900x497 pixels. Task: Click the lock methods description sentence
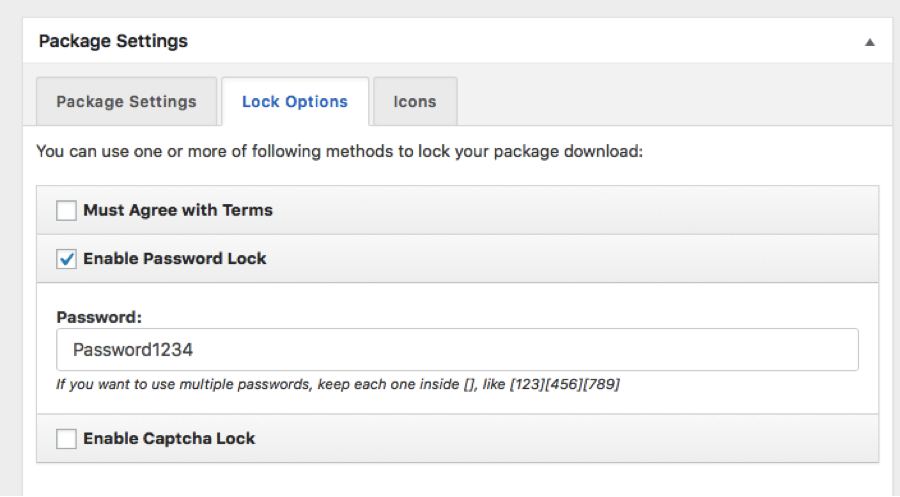tap(338, 152)
